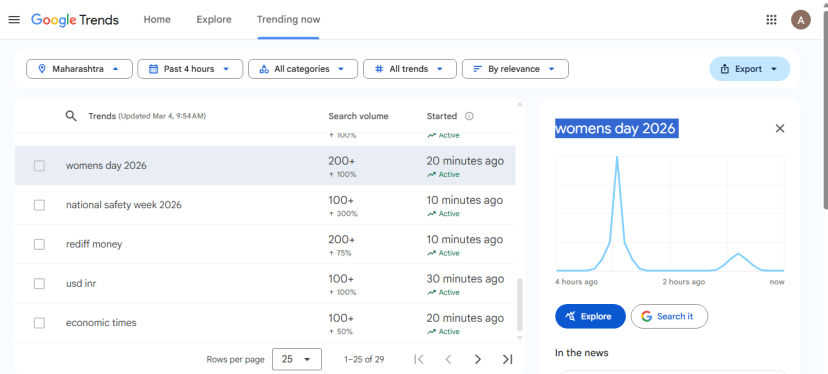
Task: Click the trend list scrollbar thumb
Action: click(520, 304)
